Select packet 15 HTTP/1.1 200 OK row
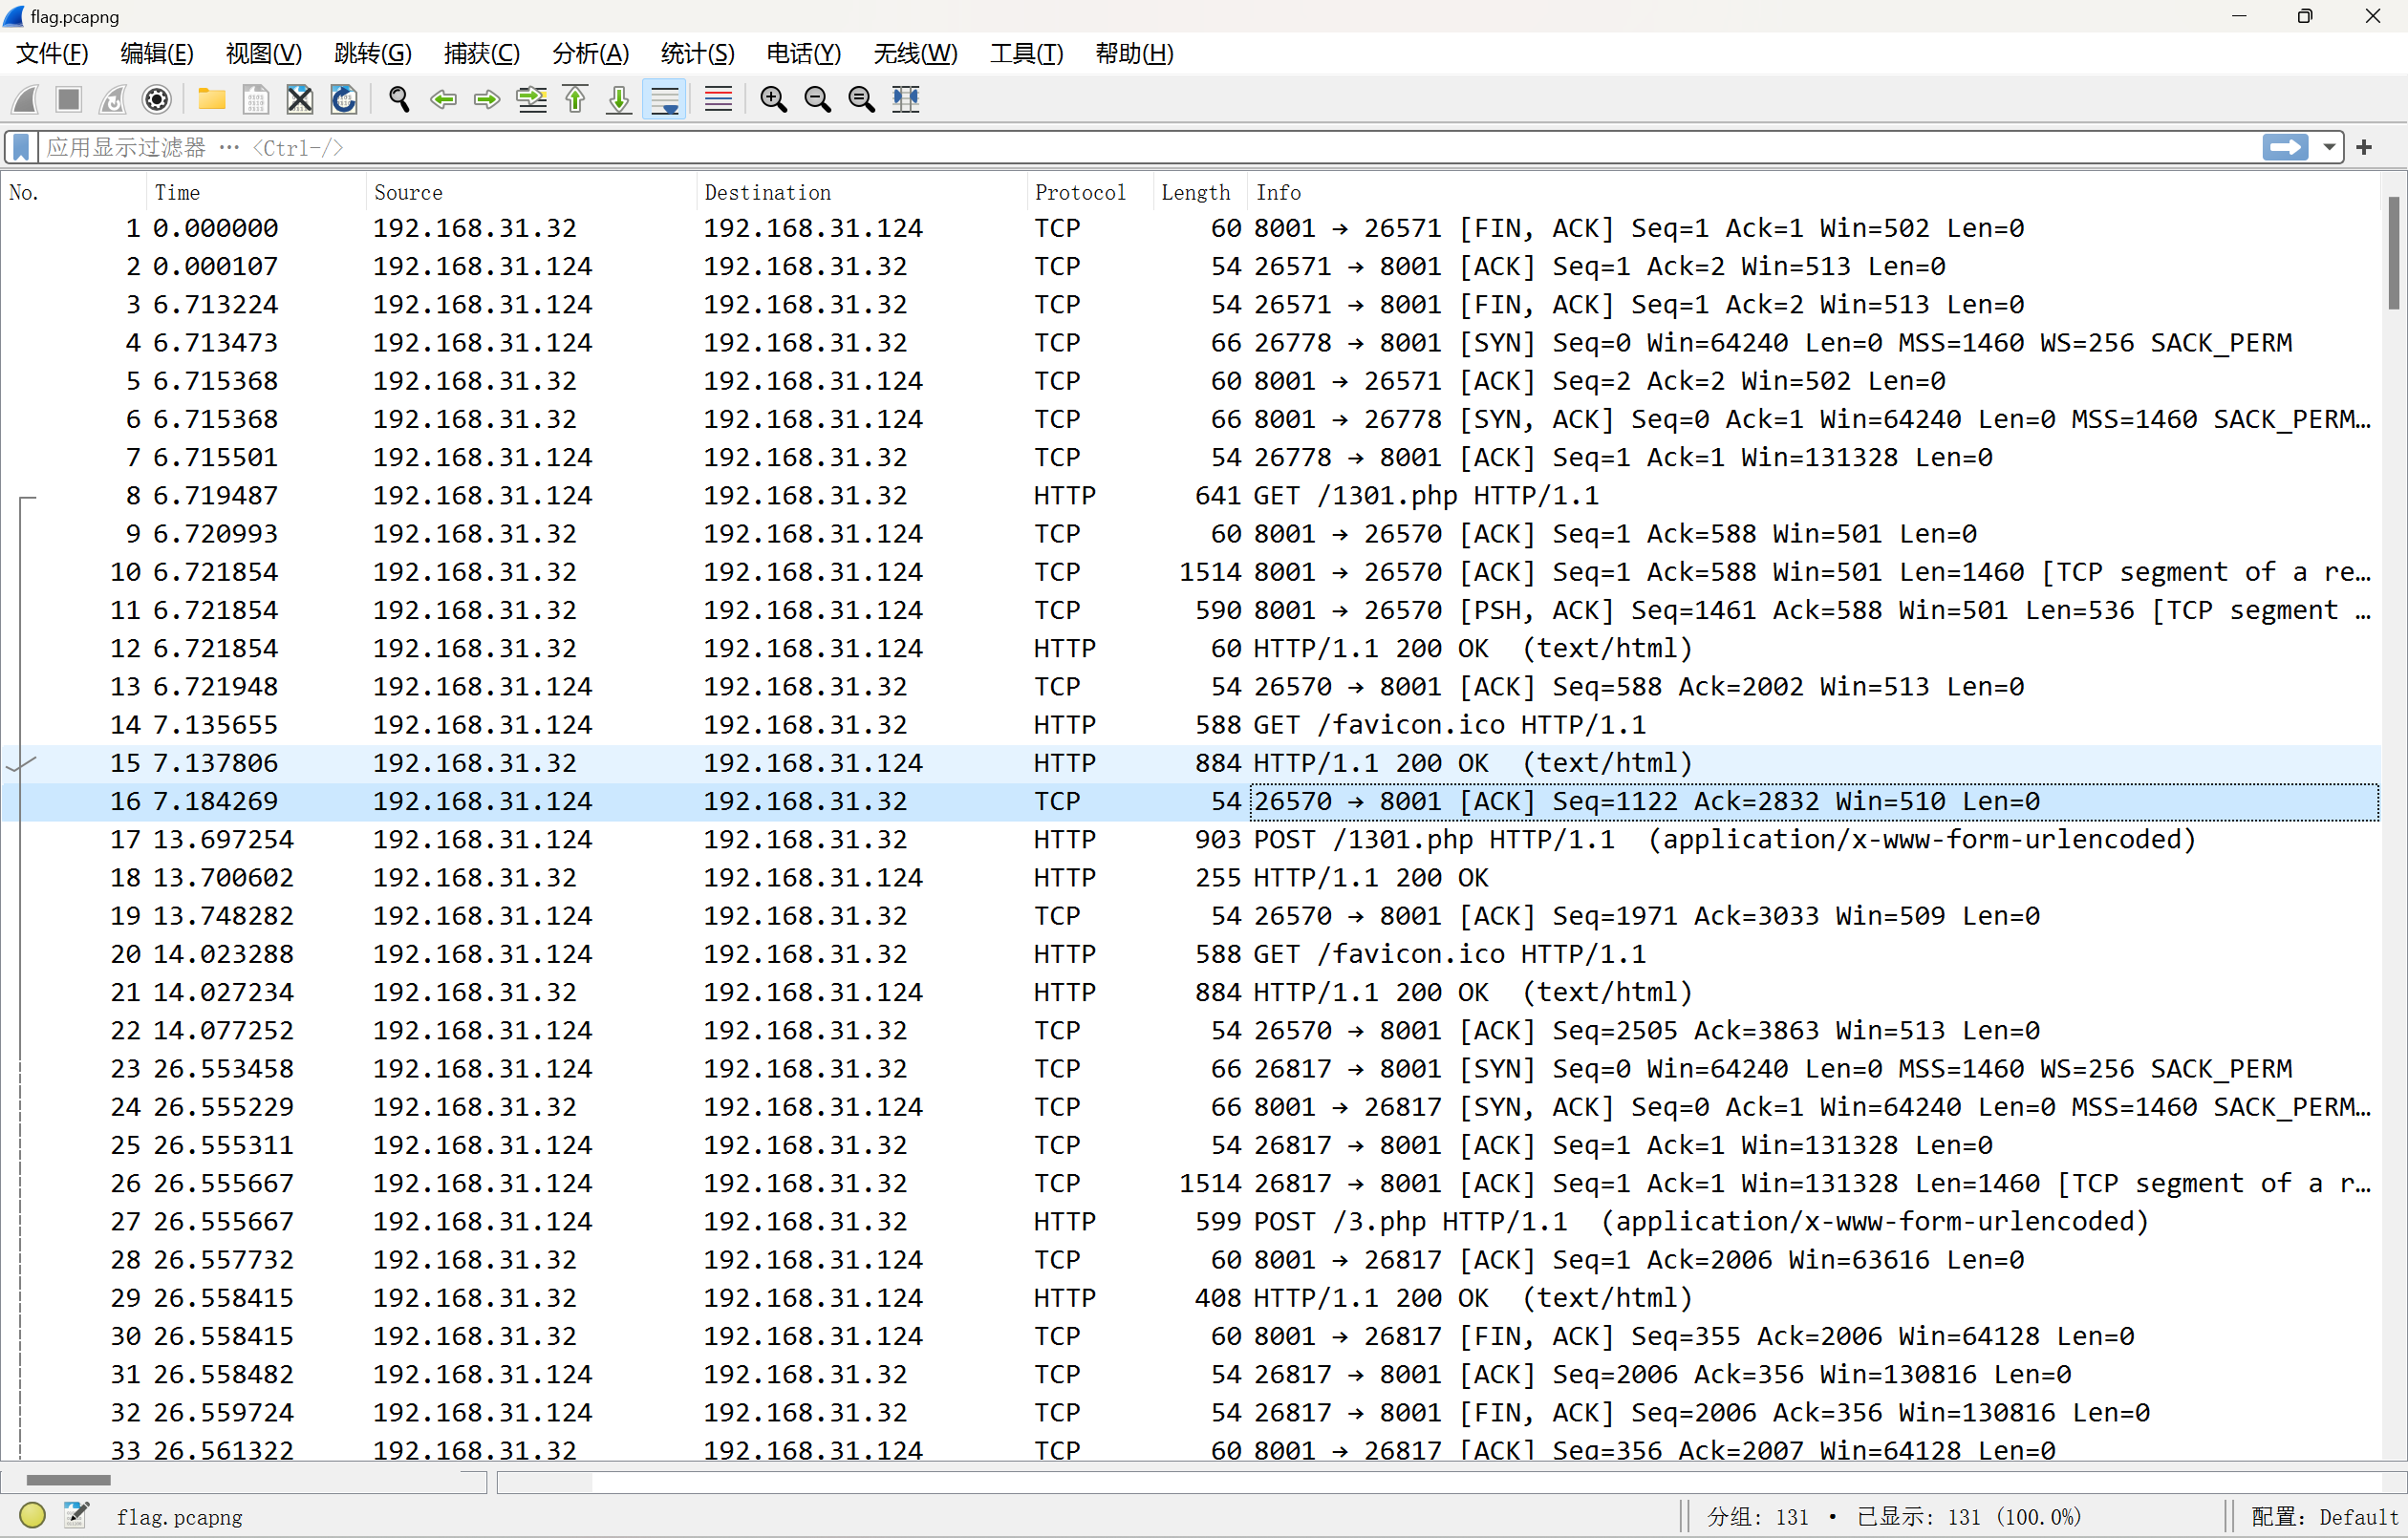The width and height of the screenshot is (2408, 1538). click(x=1190, y=763)
